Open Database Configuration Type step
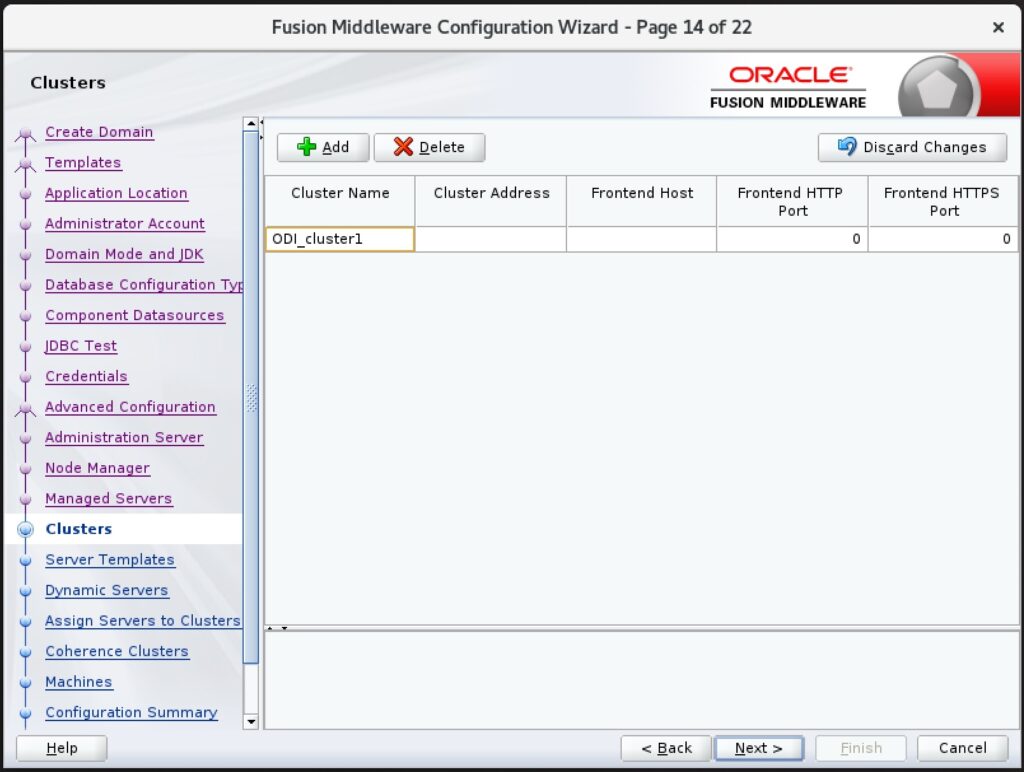The image size is (1024, 772). coord(144,285)
